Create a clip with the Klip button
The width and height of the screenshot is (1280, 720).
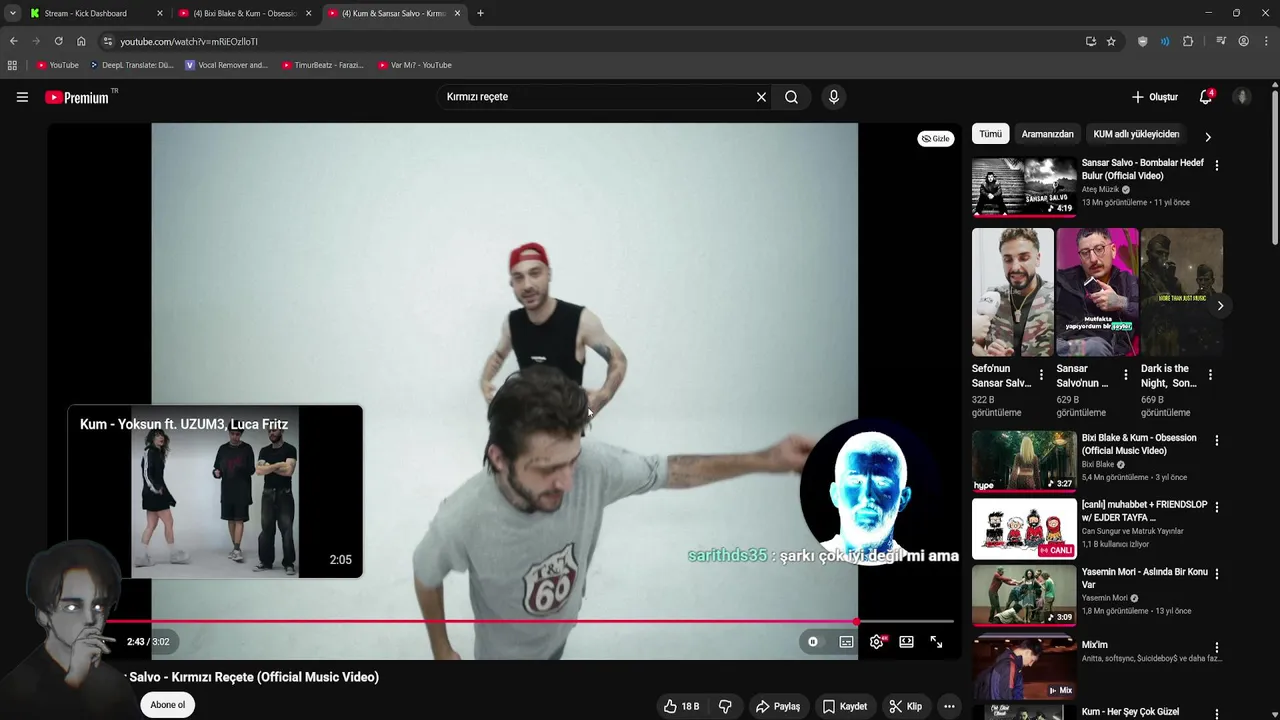(906, 706)
